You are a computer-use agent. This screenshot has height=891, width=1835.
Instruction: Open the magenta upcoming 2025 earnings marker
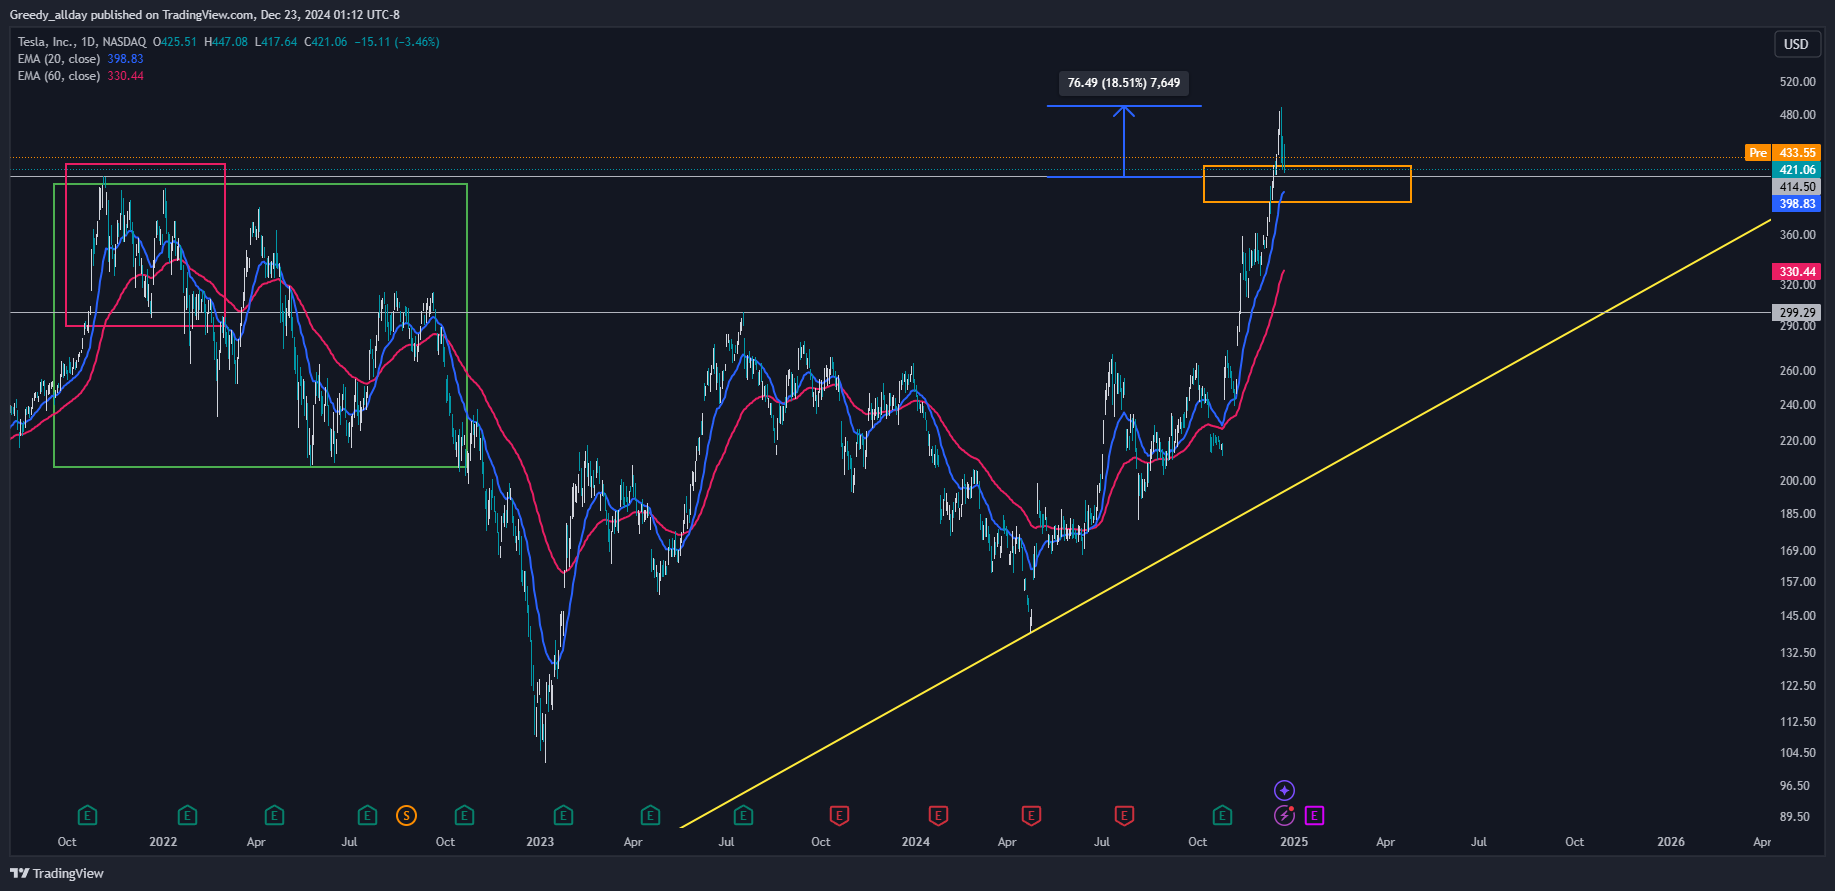pyautogui.click(x=1314, y=816)
